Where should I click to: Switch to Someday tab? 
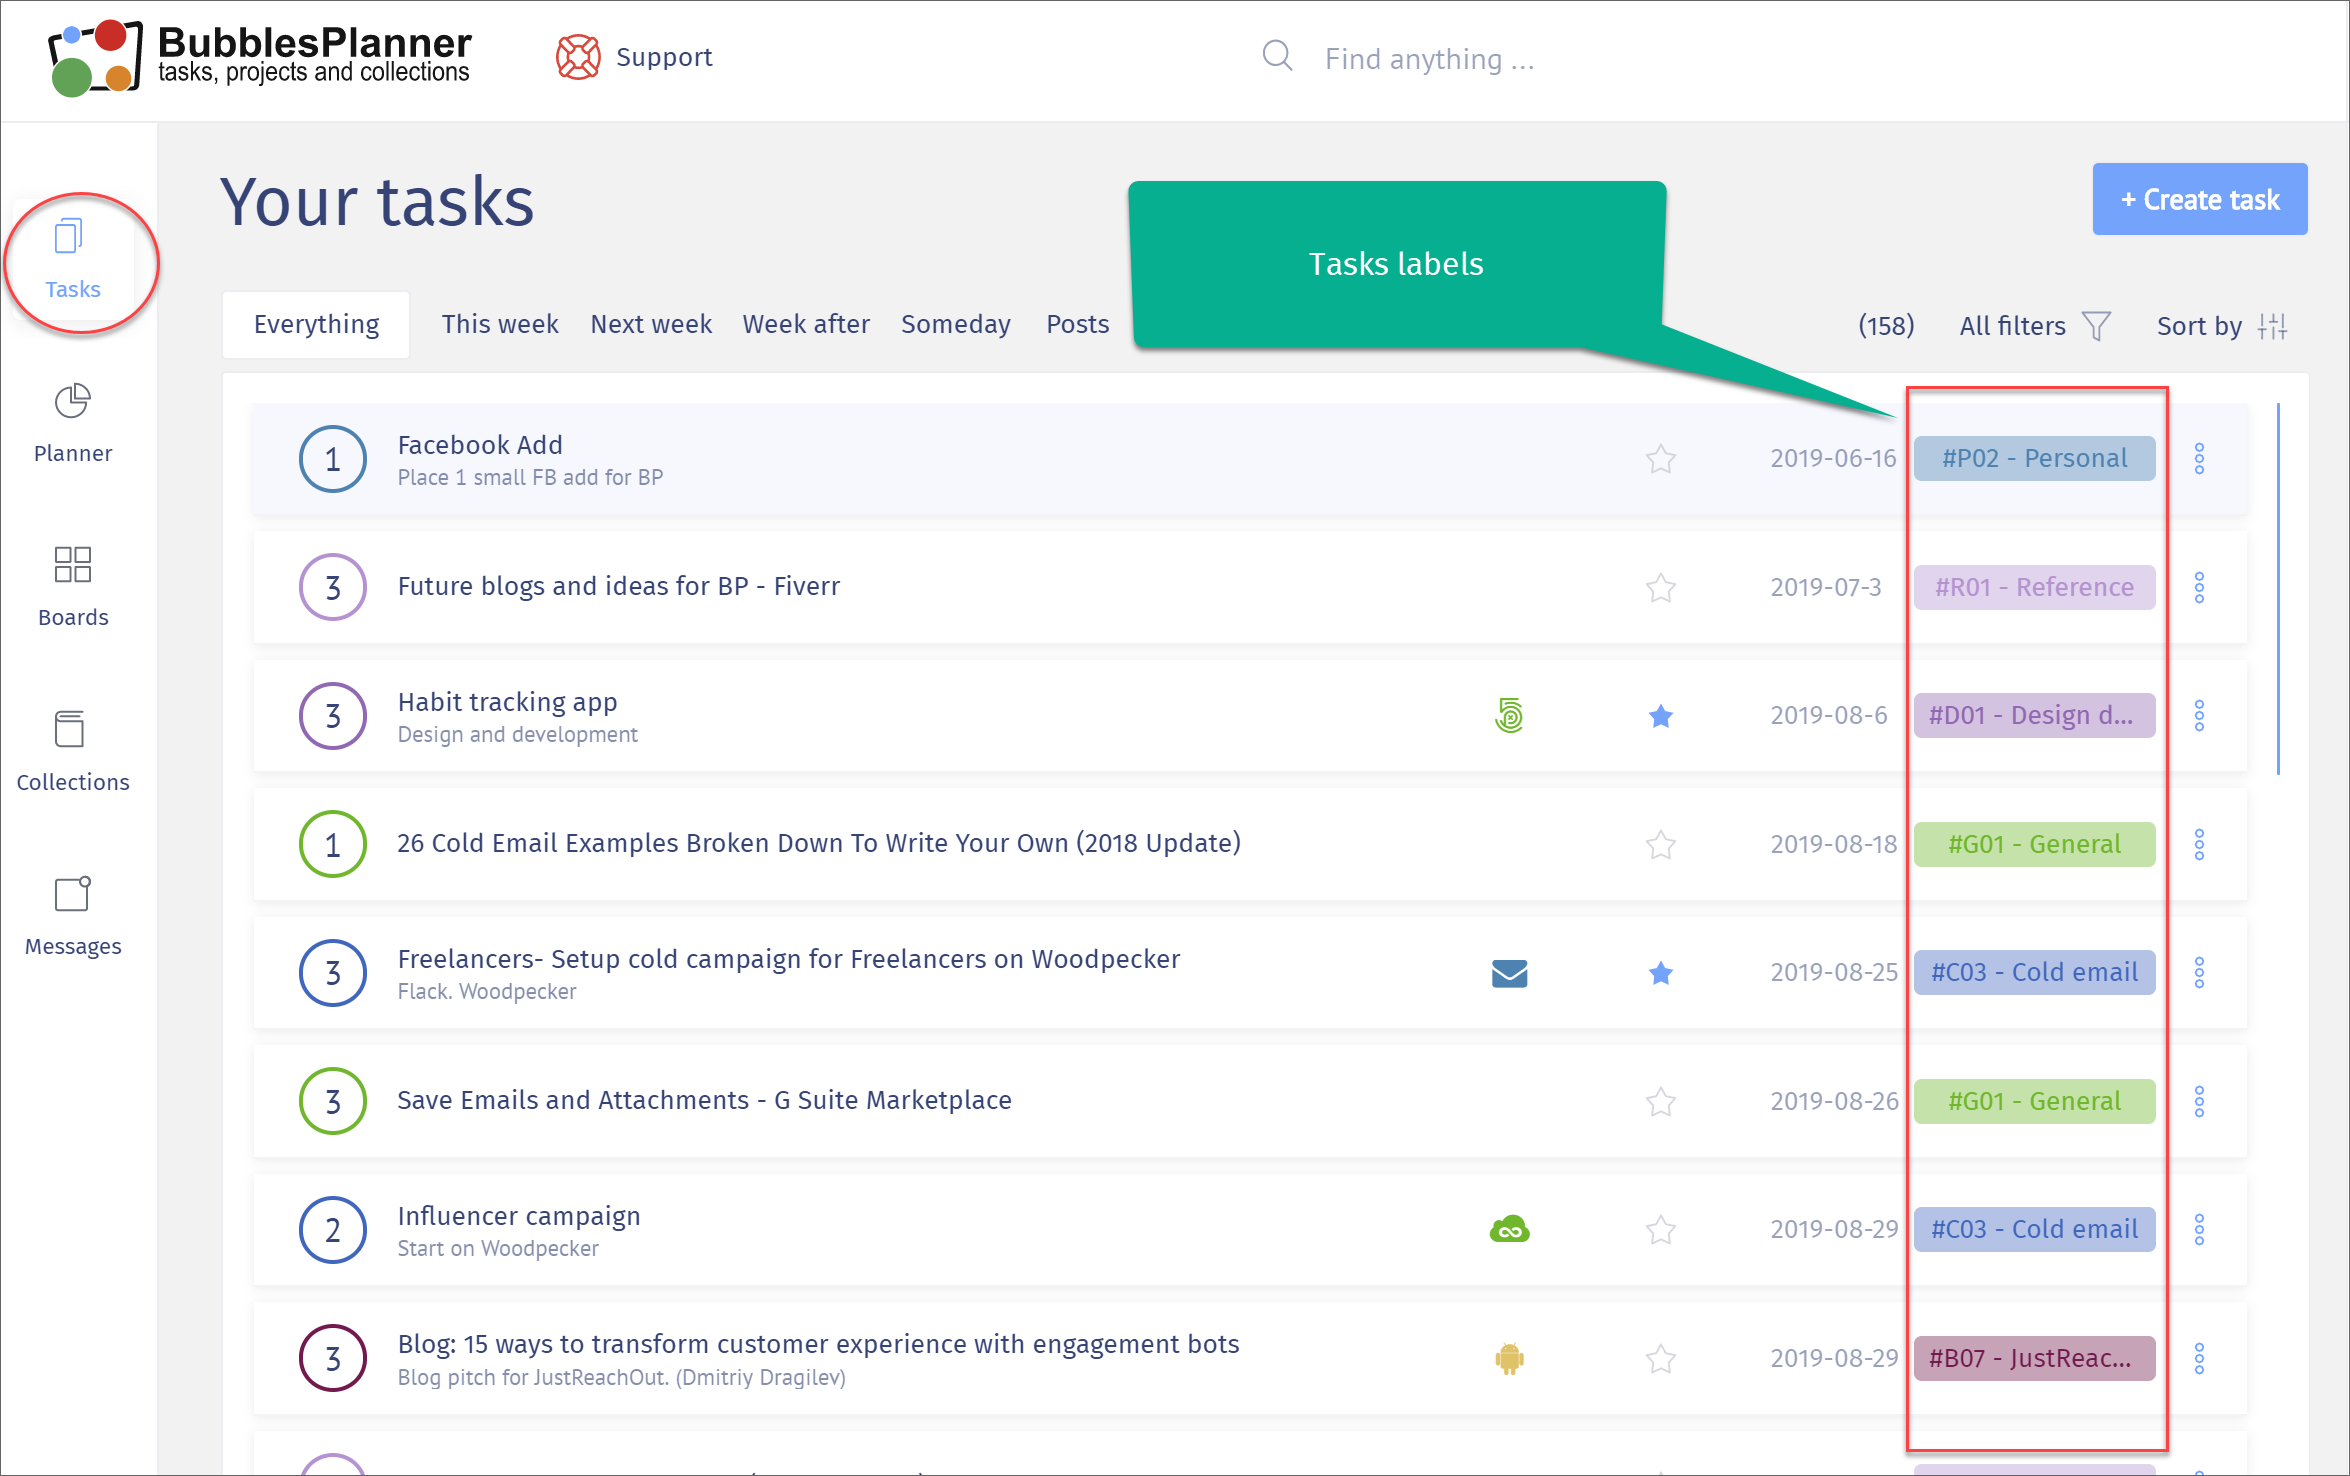tap(956, 324)
